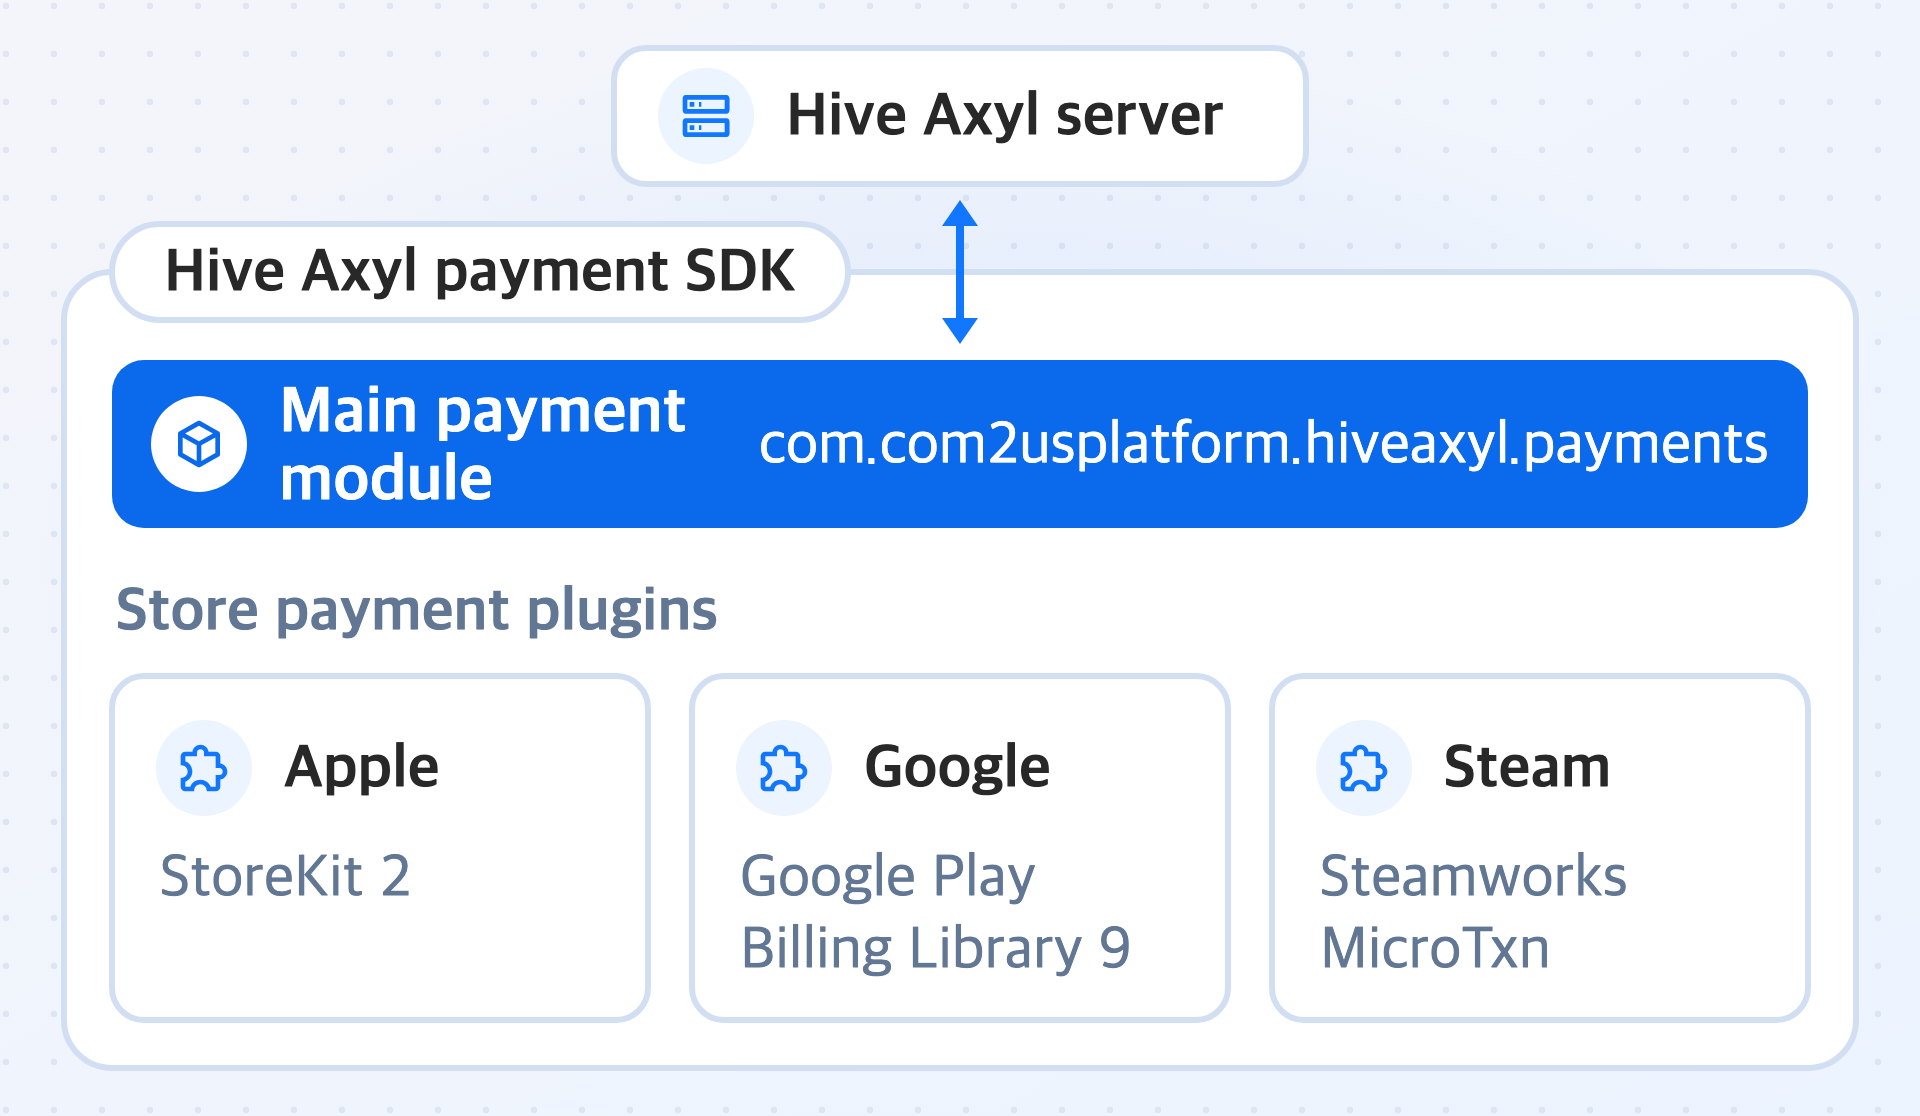Select the Apple plugin card
1920x1116 pixels.
coord(380,848)
